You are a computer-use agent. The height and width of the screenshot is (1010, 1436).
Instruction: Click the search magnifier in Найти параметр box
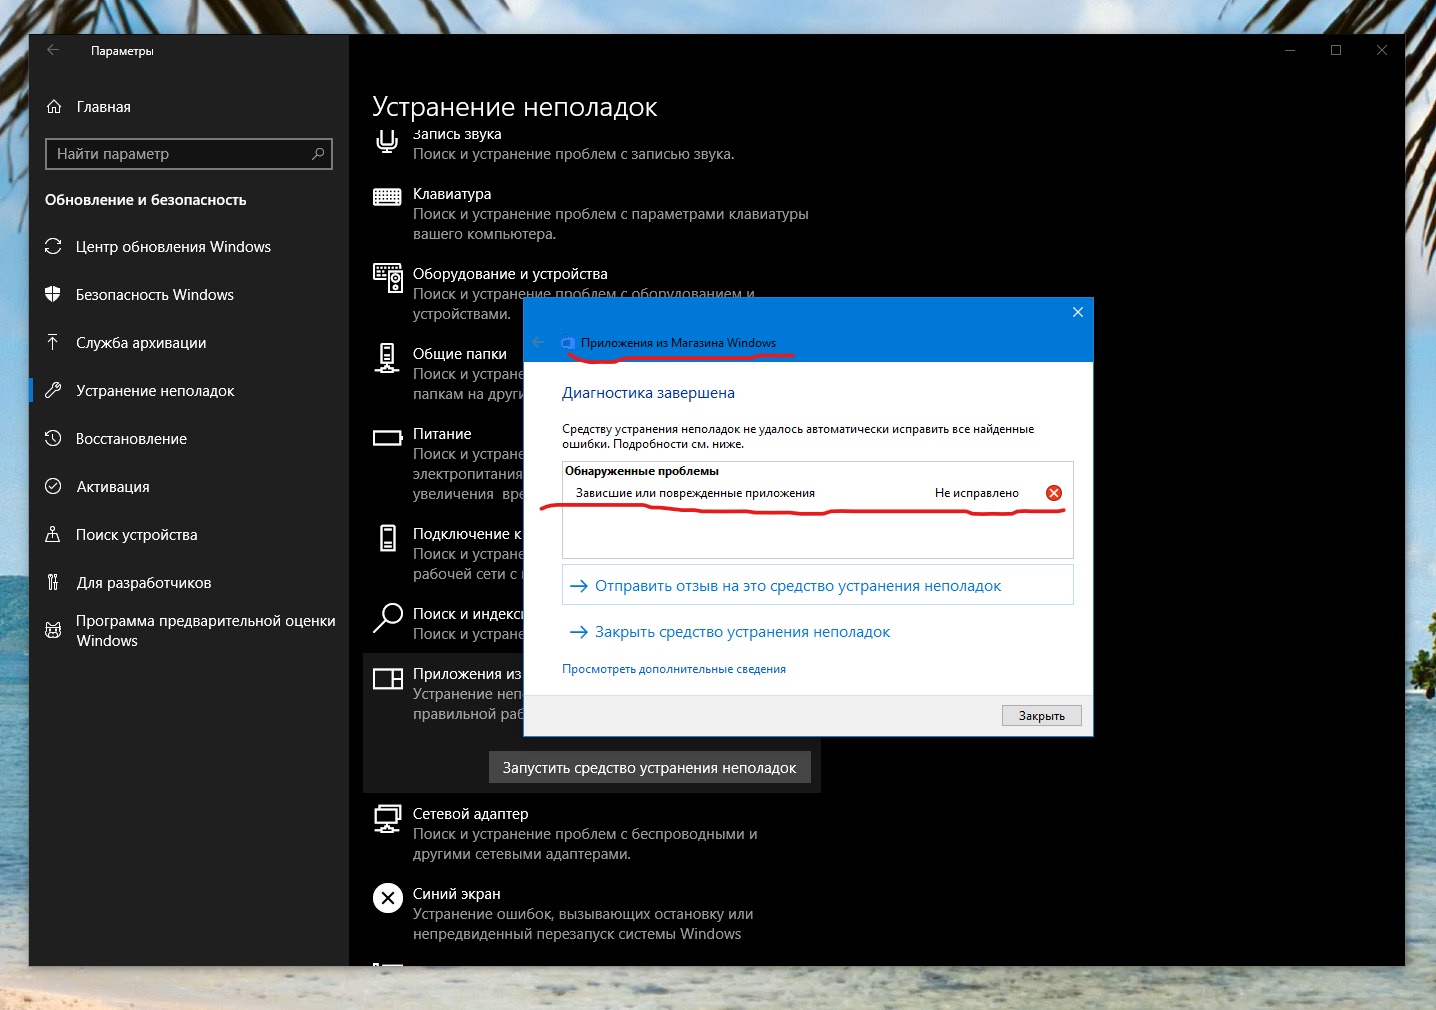pyautogui.click(x=318, y=154)
